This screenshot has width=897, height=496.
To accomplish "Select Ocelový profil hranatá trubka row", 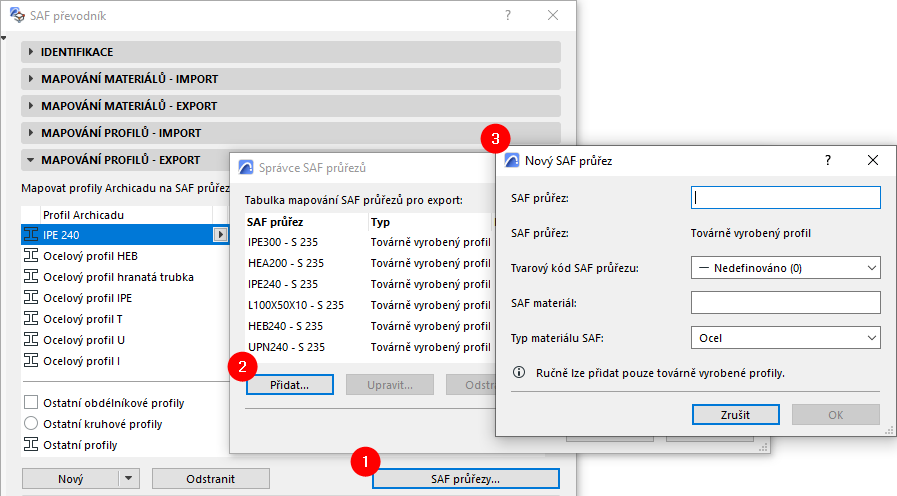I will point(125,277).
